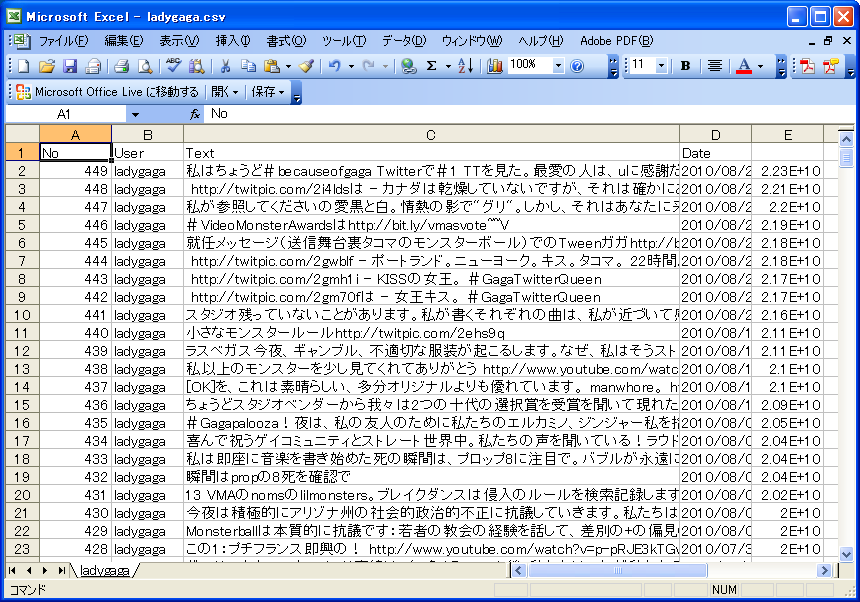Viewport: 860px width, 602px height.
Task: Click the Name Box showing A1
Action: [66, 115]
